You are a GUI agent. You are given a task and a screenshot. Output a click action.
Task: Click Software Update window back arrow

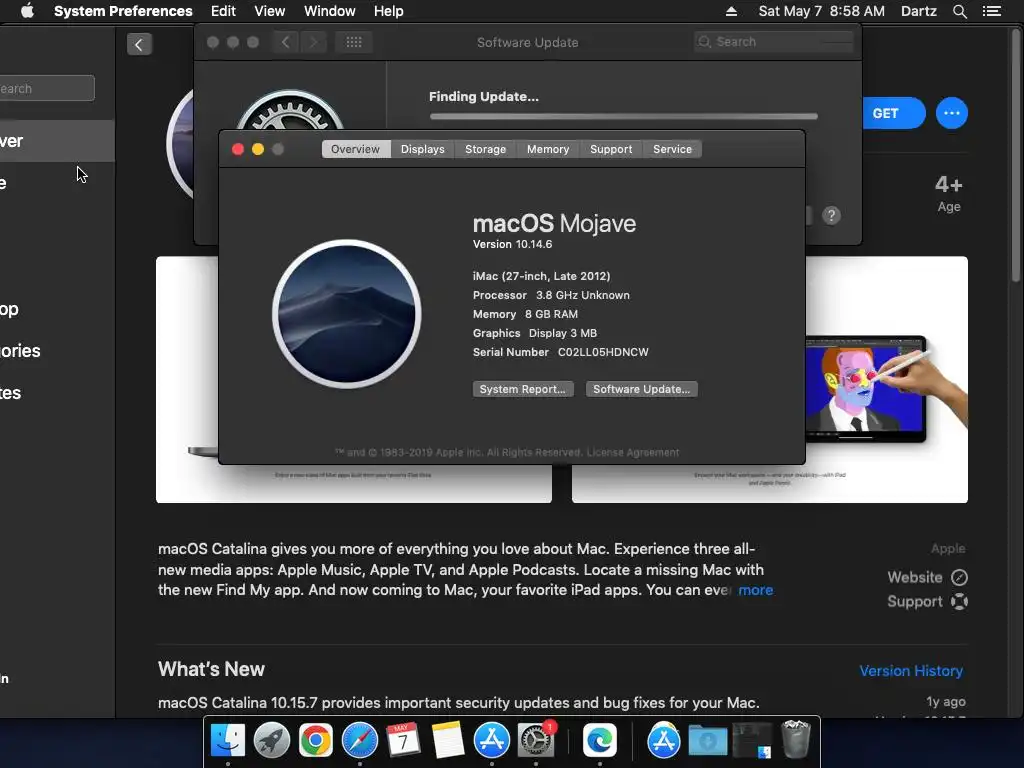coord(285,42)
